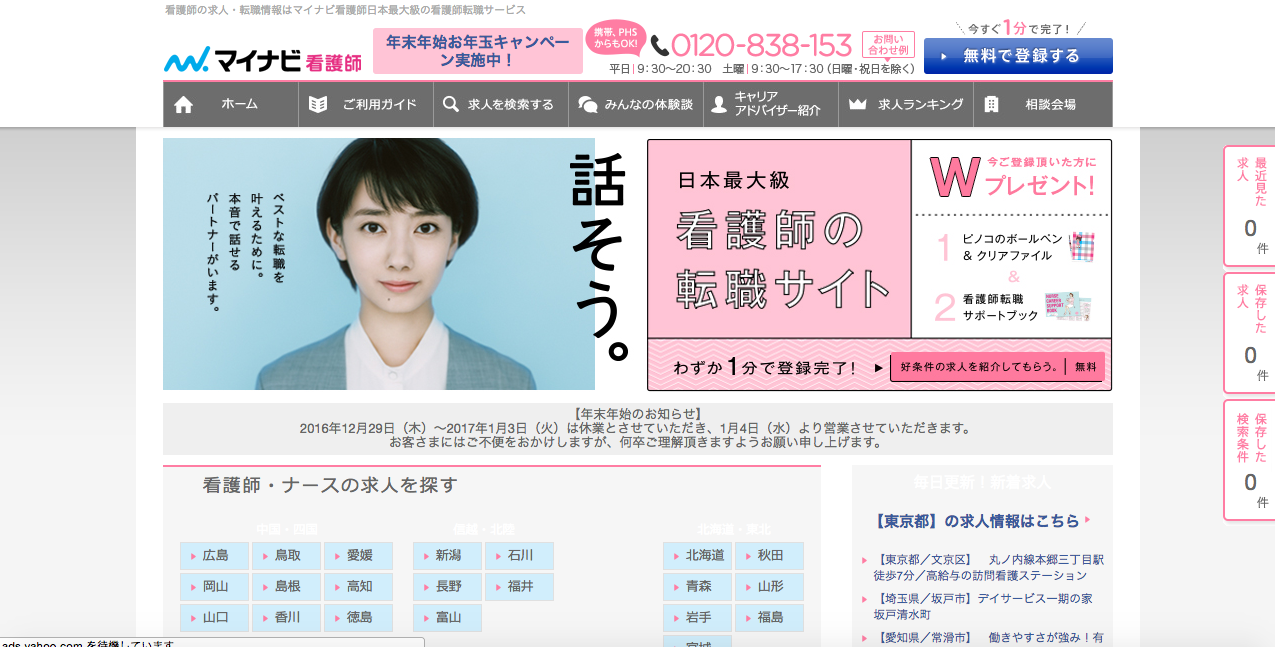The width and height of the screenshot is (1275, 647).
Task: Select 石川 prefecture
Action: pos(520,556)
